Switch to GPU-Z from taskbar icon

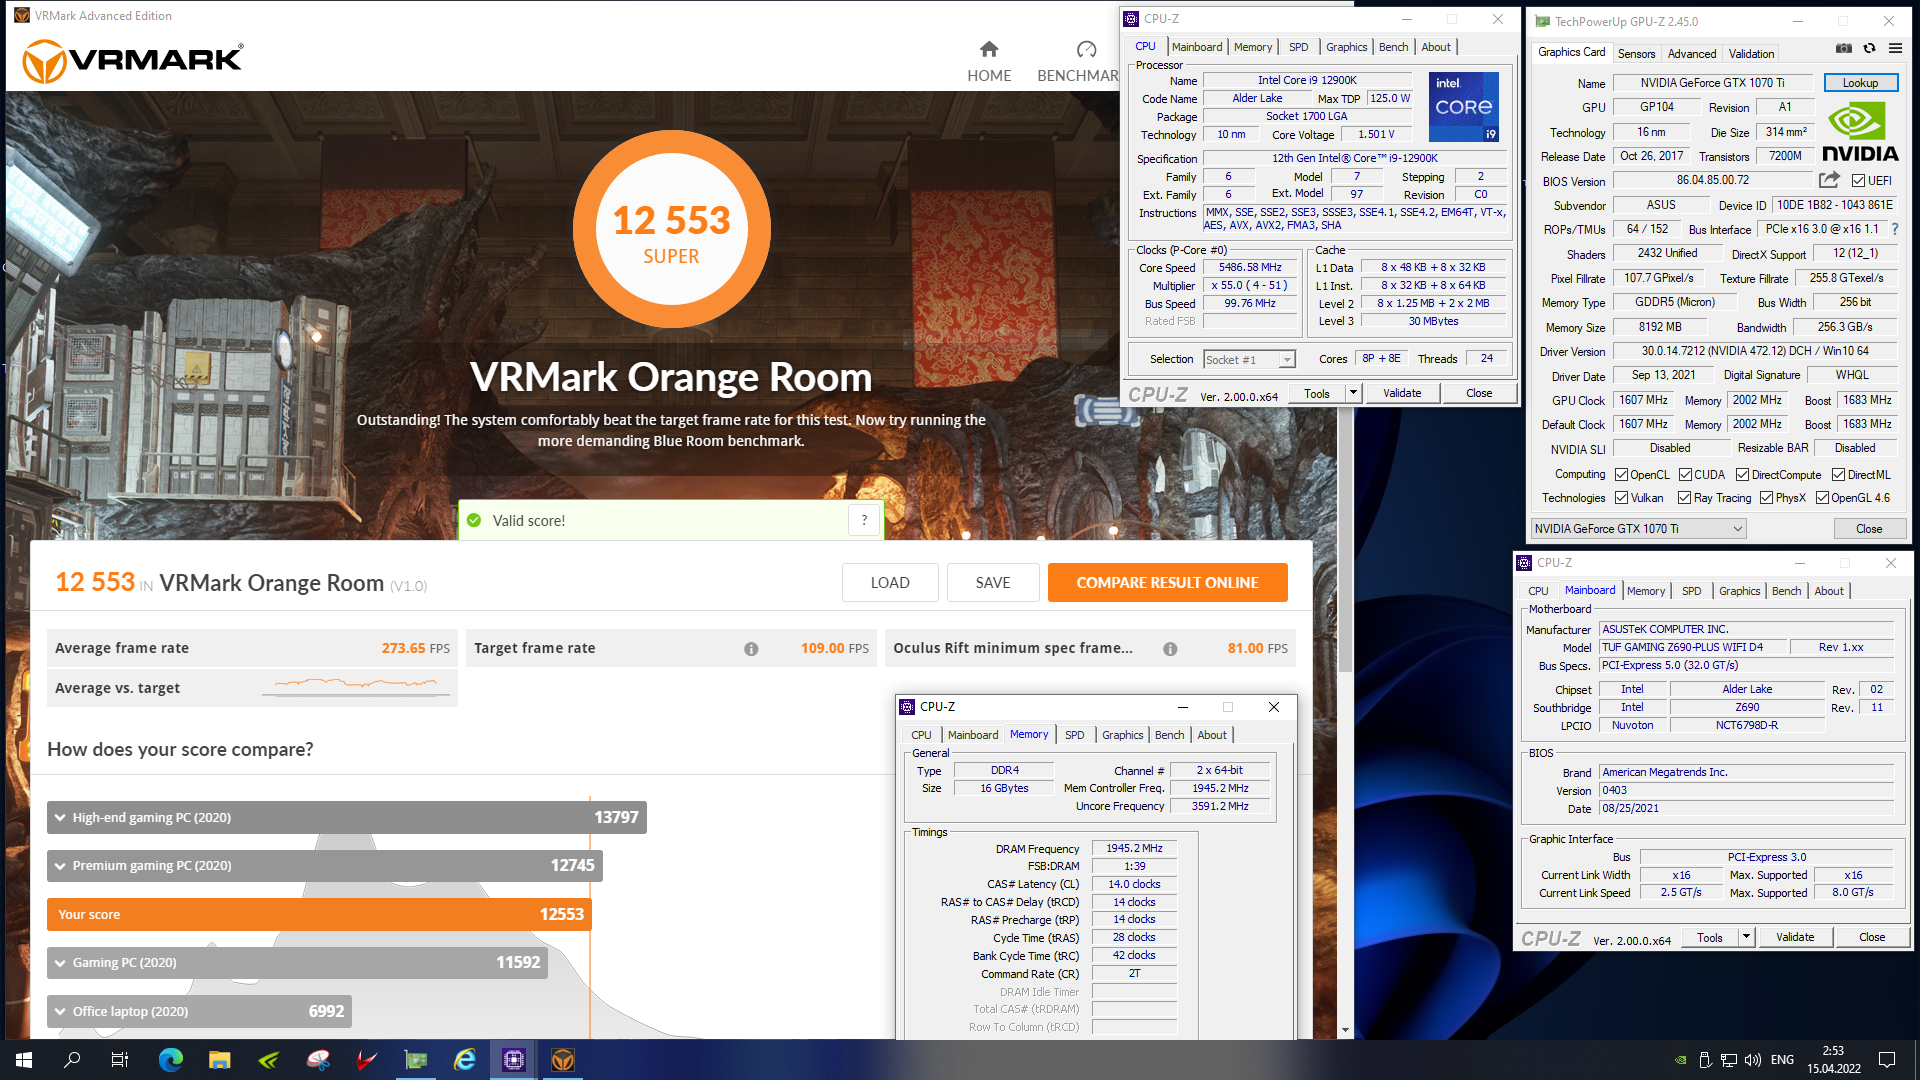click(x=416, y=1060)
